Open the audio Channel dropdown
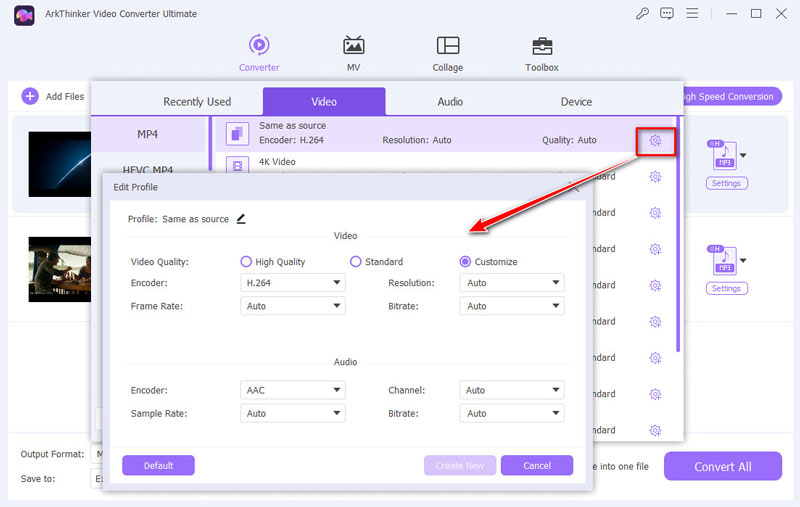 [x=512, y=390]
